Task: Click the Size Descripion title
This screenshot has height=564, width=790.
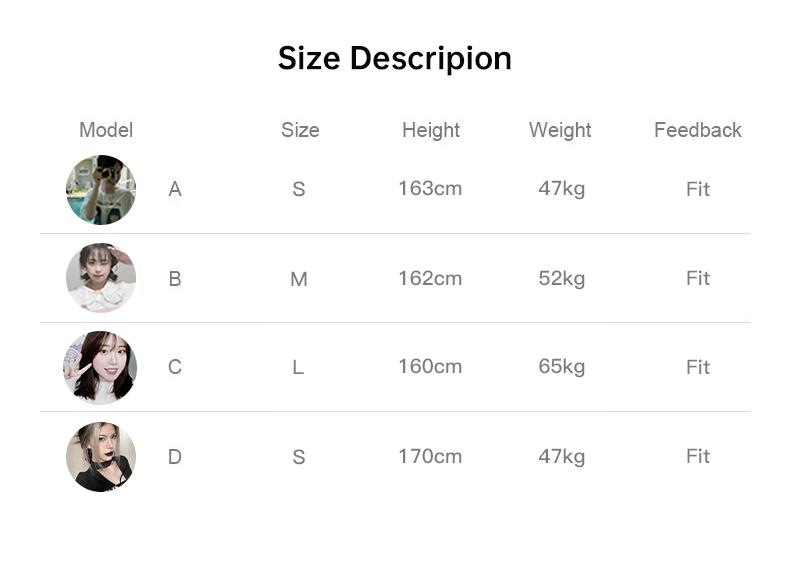Action: tap(395, 59)
